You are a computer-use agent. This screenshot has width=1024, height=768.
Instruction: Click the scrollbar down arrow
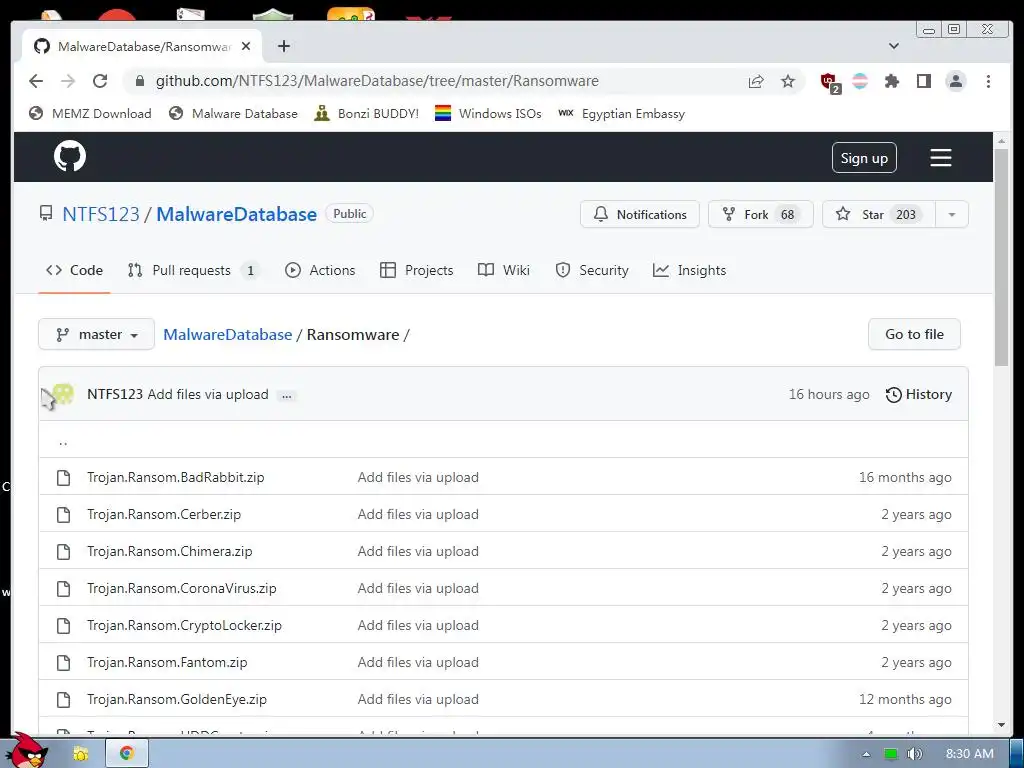point(1001,726)
